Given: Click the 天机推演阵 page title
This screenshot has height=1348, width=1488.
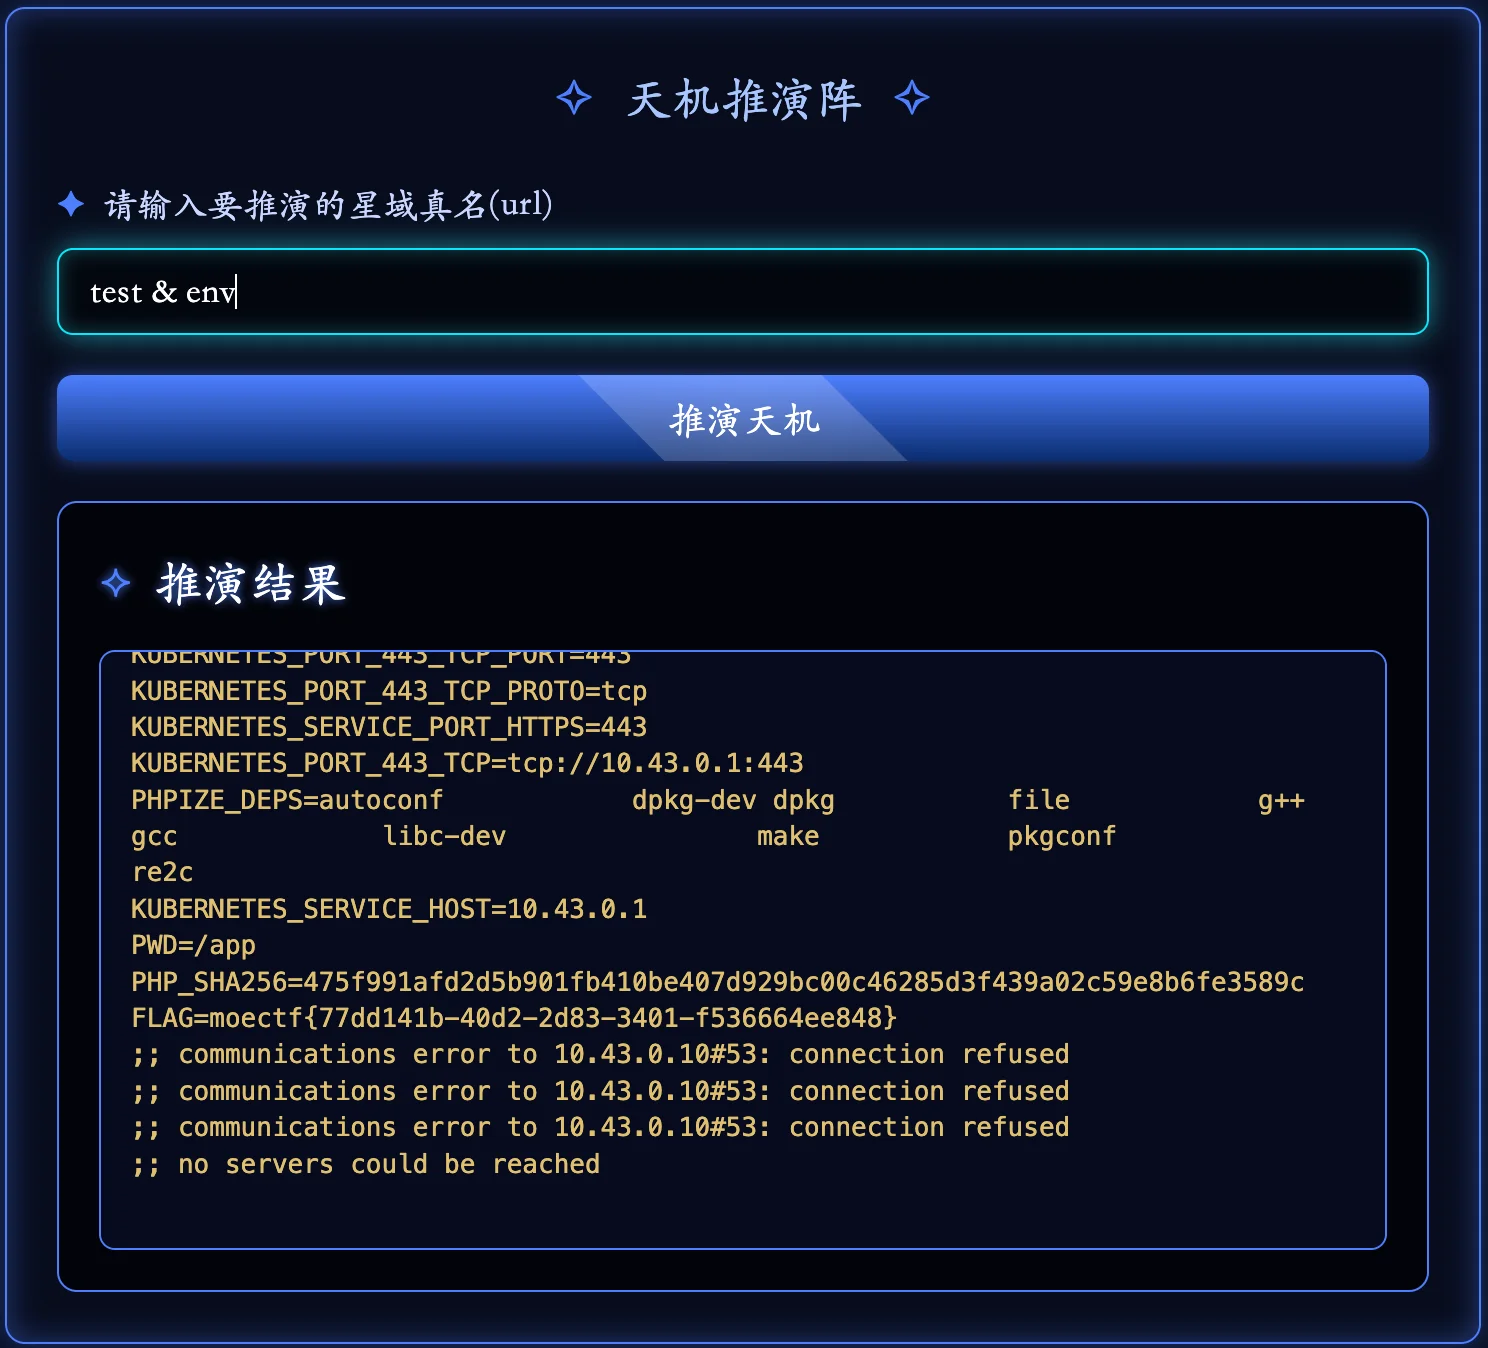Looking at the screenshot, I should [743, 100].
